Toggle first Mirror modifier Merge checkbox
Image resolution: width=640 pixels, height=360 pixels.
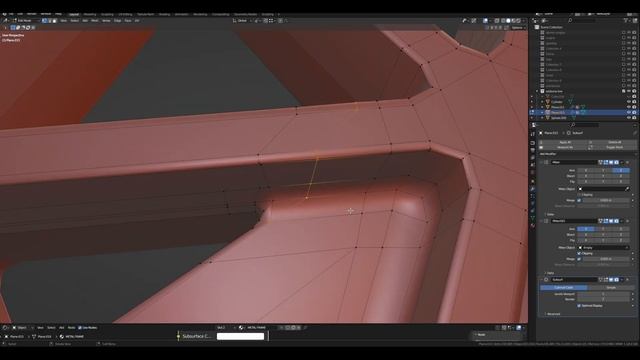click(x=579, y=200)
